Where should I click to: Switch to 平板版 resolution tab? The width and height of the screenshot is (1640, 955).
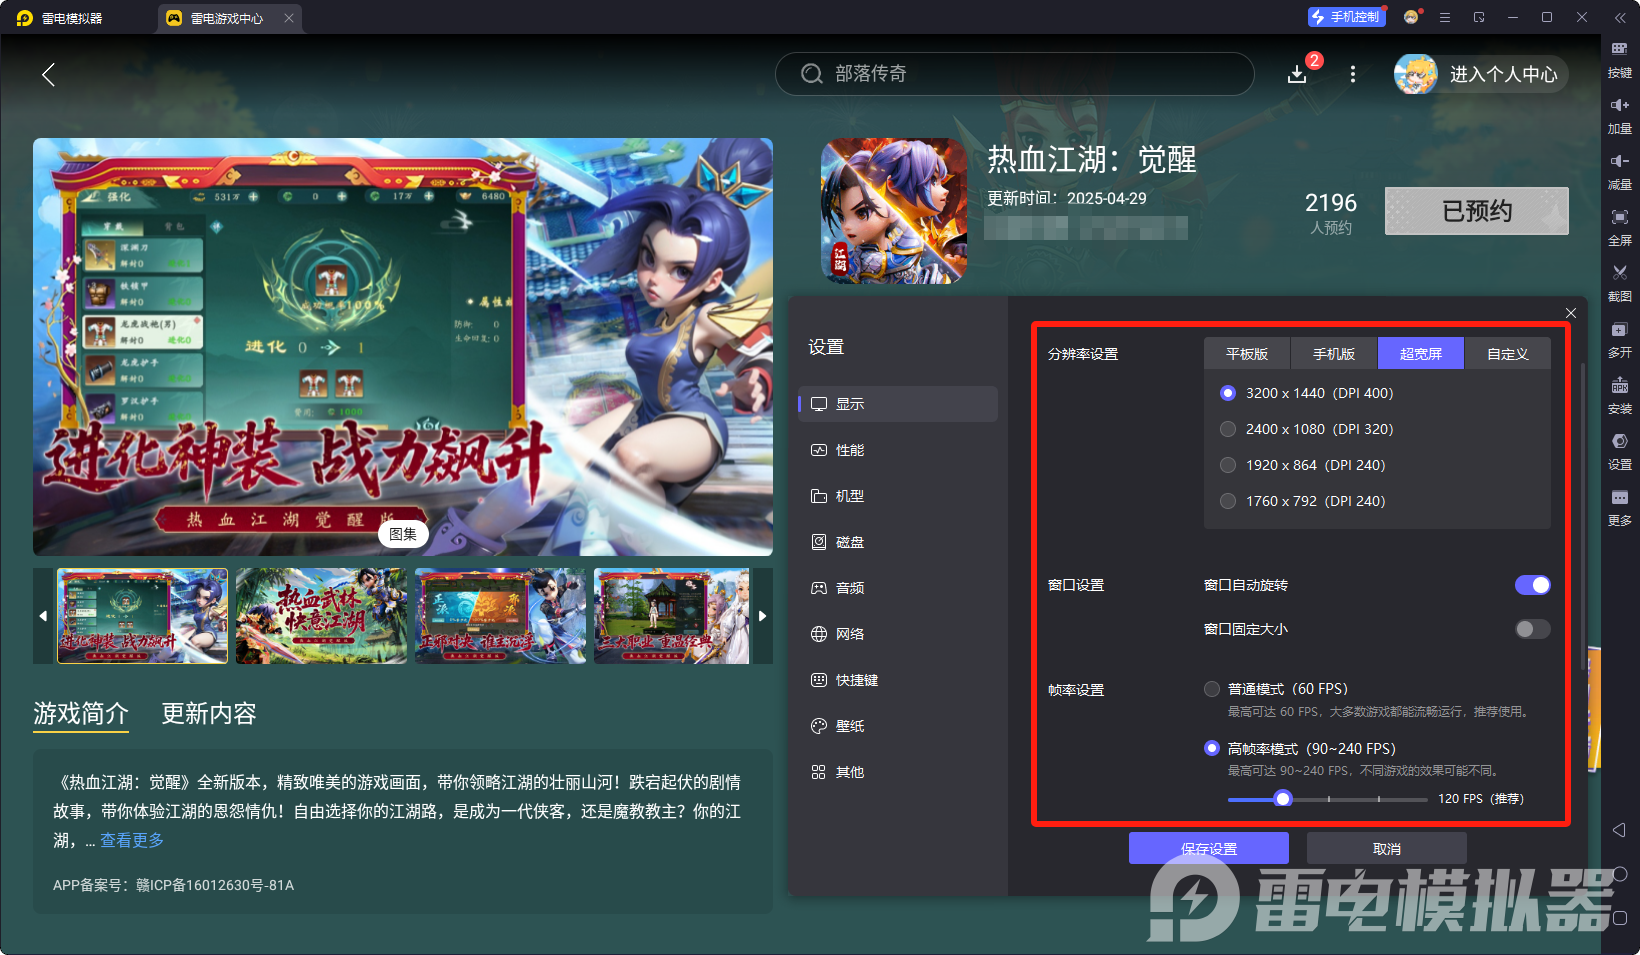pos(1247,354)
